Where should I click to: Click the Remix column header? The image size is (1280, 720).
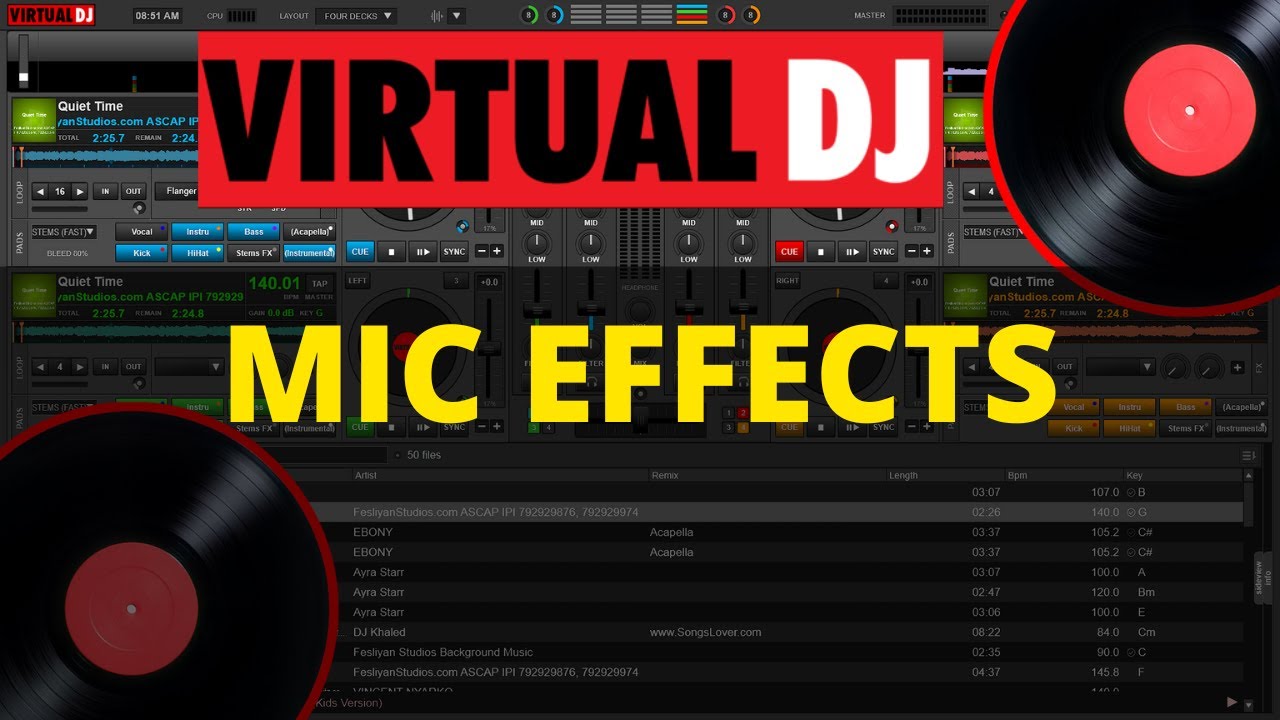coord(664,475)
